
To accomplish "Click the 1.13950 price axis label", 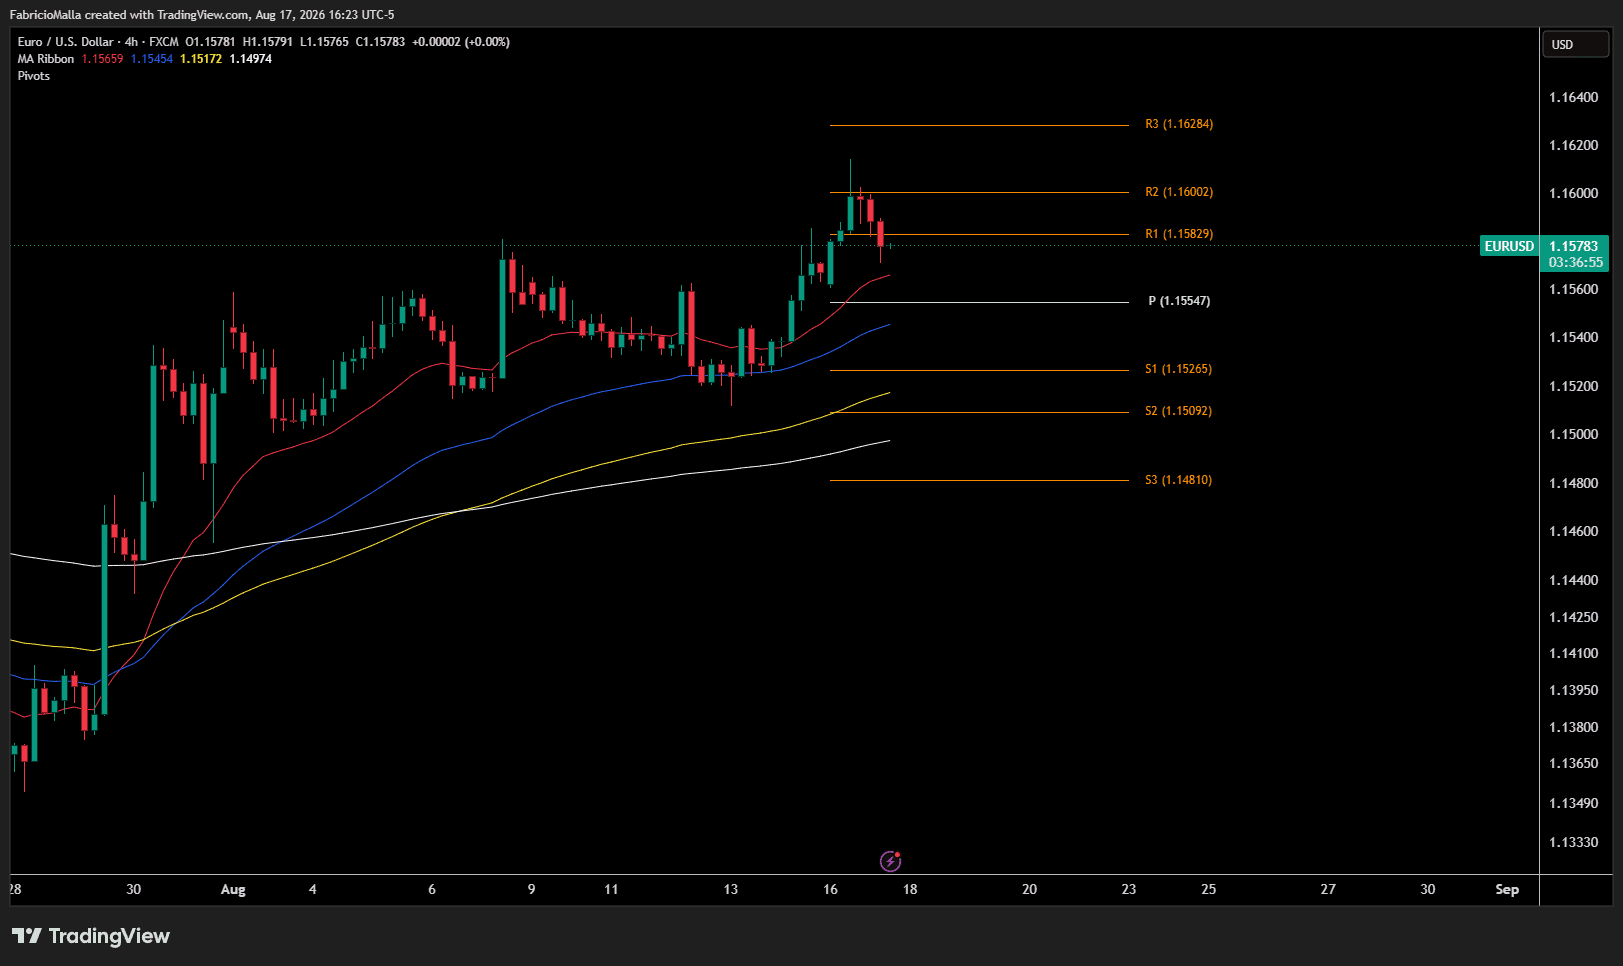I will click(1574, 690).
